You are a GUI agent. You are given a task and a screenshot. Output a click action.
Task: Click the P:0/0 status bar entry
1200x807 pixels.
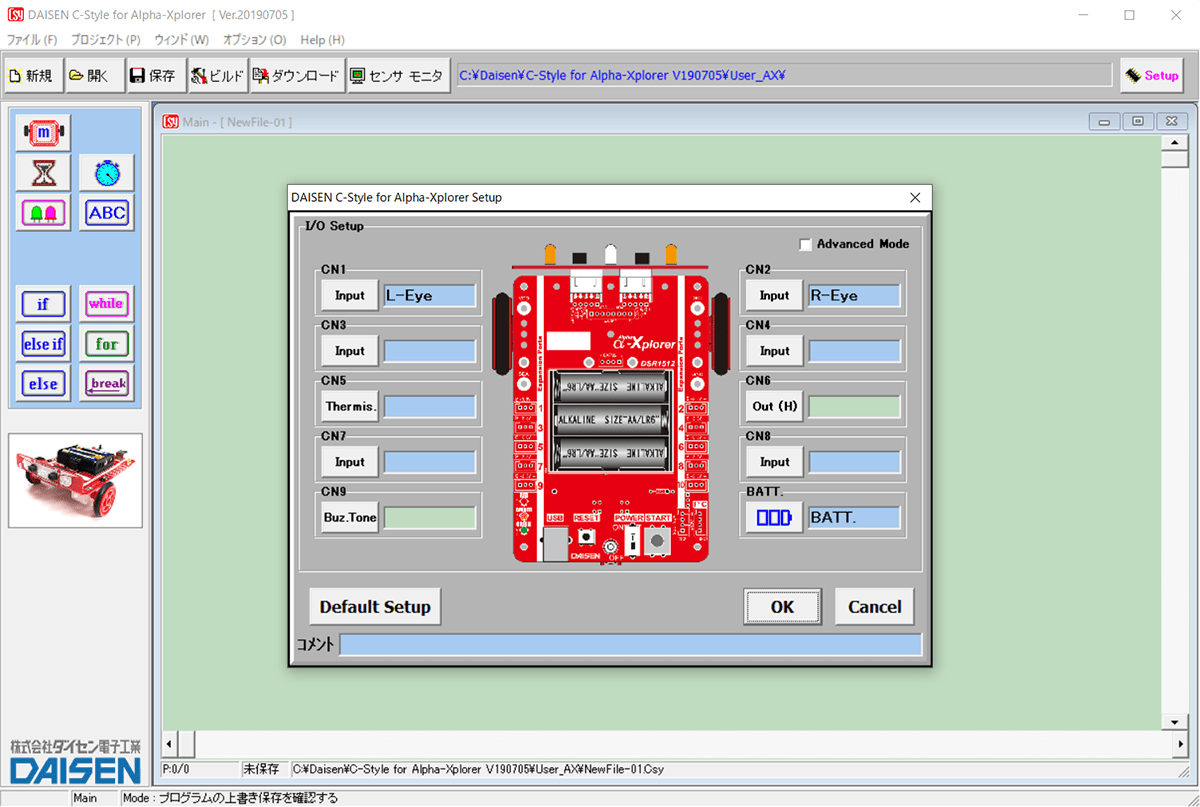200,770
